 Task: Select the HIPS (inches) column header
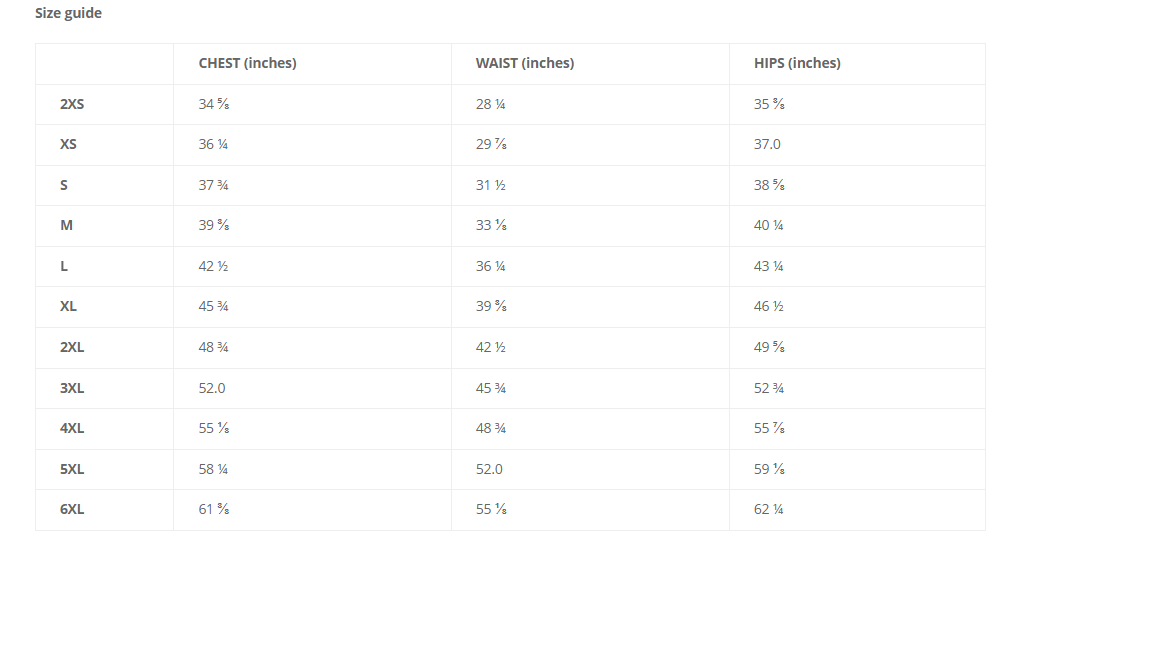coord(797,63)
